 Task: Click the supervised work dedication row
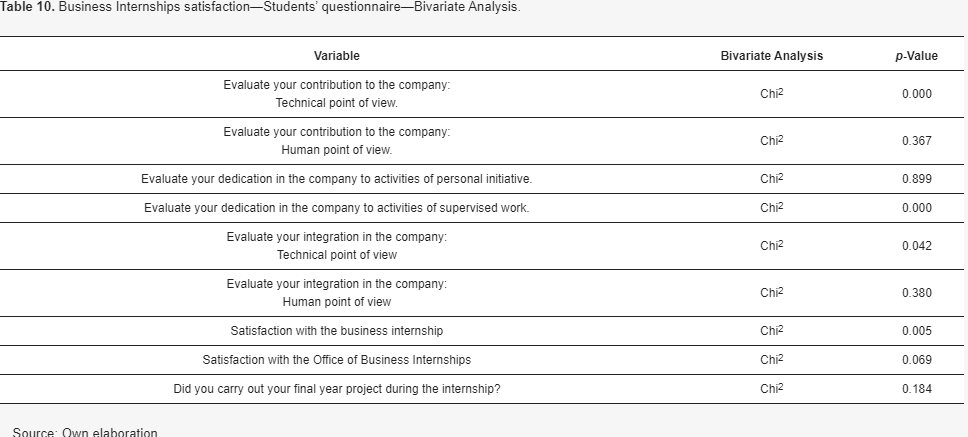(482, 208)
